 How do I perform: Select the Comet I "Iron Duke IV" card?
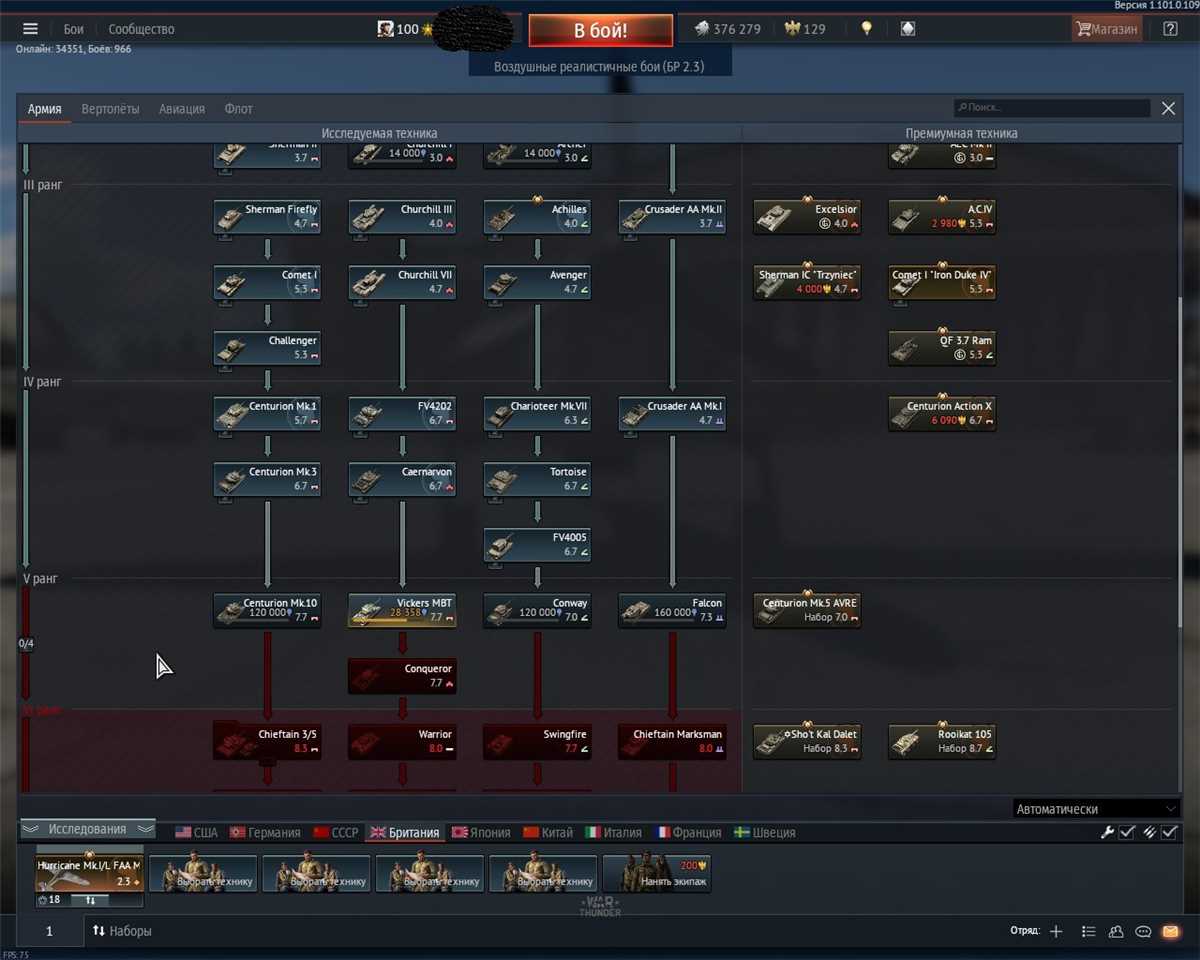pos(942,283)
